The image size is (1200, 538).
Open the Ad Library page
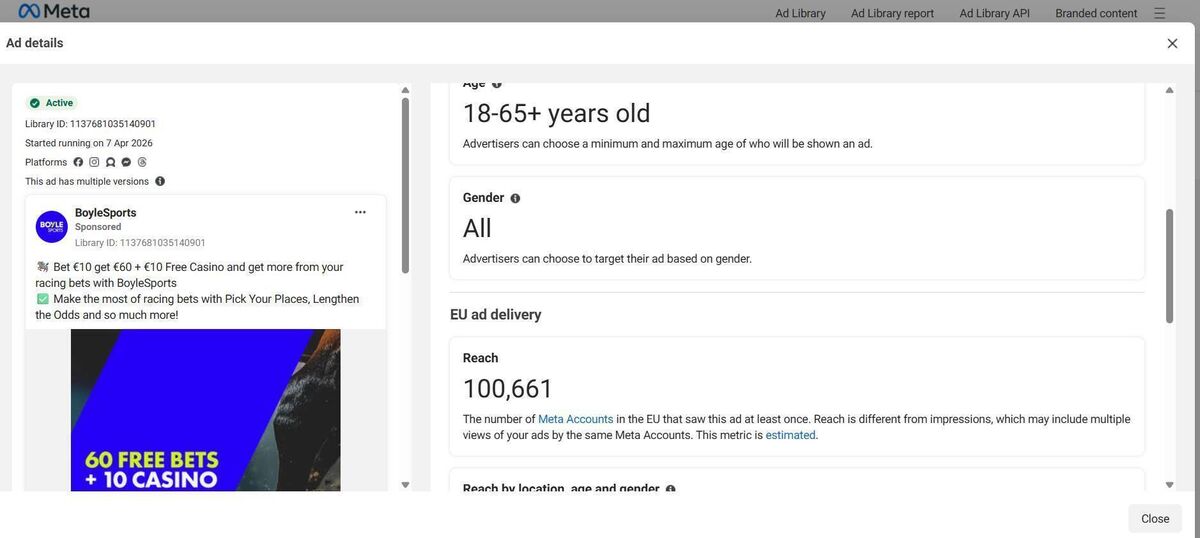(800, 13)
